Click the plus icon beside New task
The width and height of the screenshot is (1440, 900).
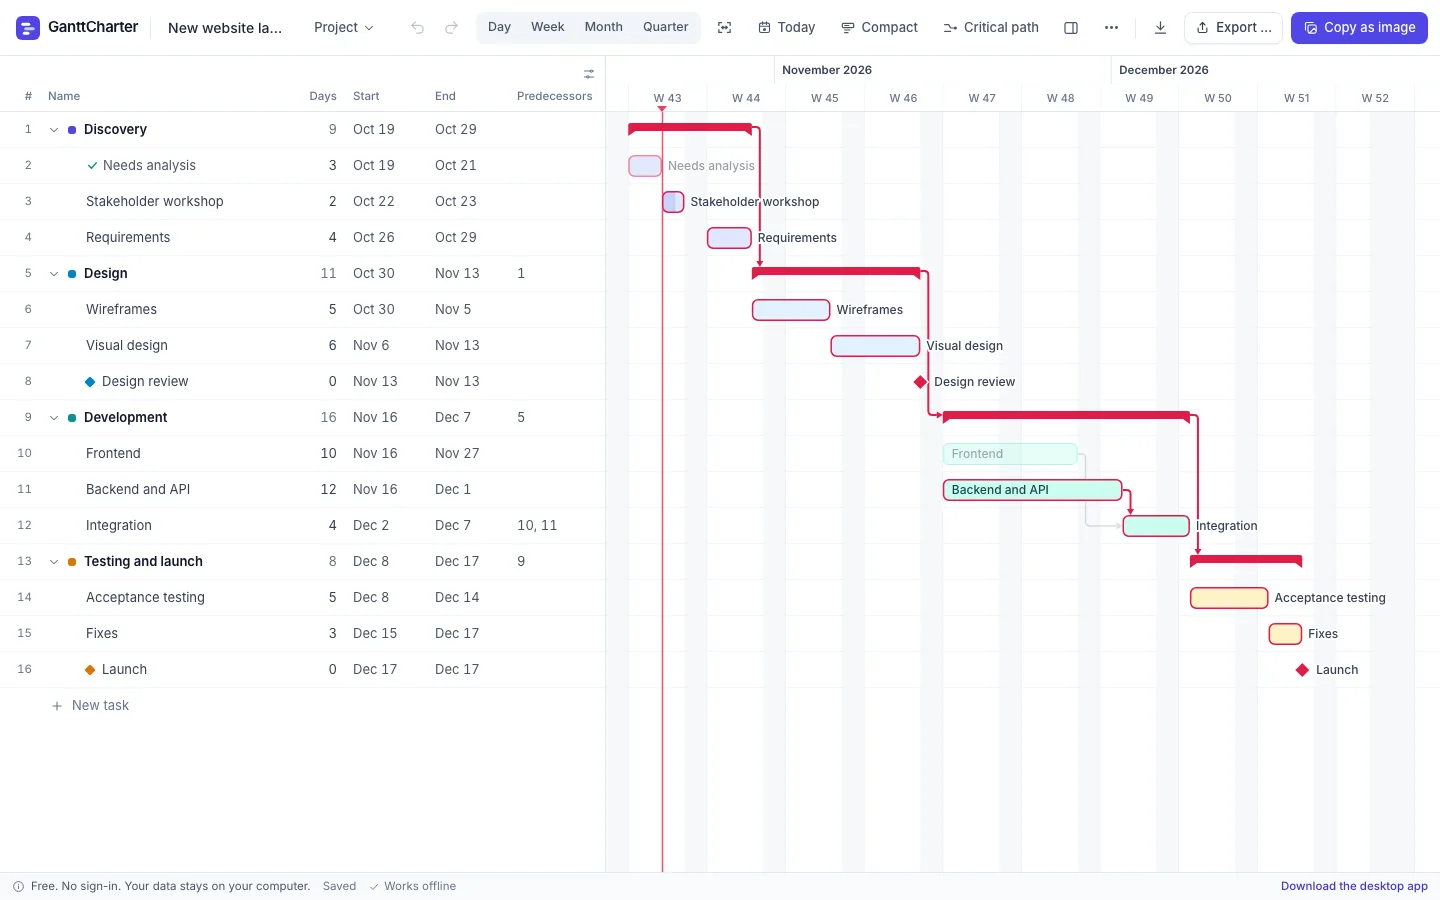(x=57, y=706)
